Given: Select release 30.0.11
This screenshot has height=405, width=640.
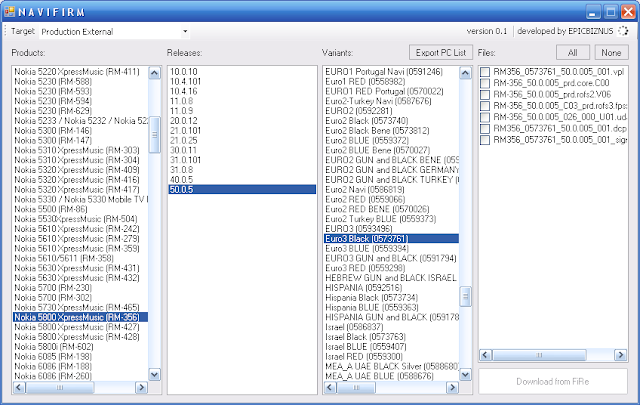Looking at the screenshot, I should pos(183,150).
